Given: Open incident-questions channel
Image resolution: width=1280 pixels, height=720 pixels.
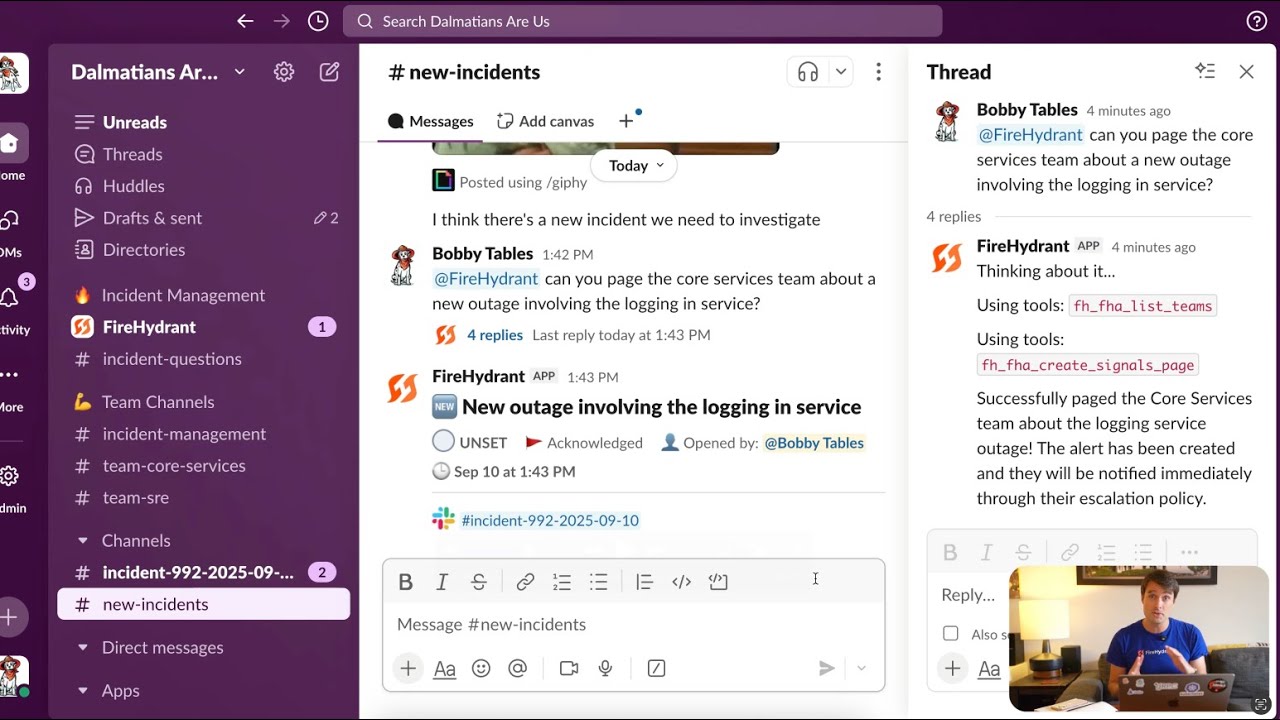Looking at the screenshot, I should [x=204, y=359].
